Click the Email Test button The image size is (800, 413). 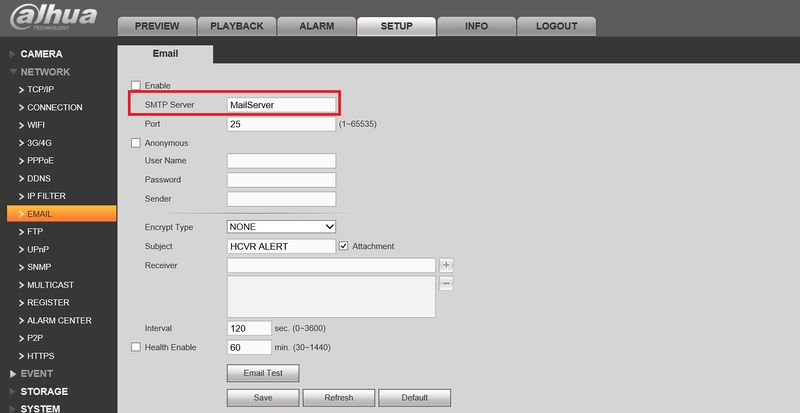tap(263, 373)
